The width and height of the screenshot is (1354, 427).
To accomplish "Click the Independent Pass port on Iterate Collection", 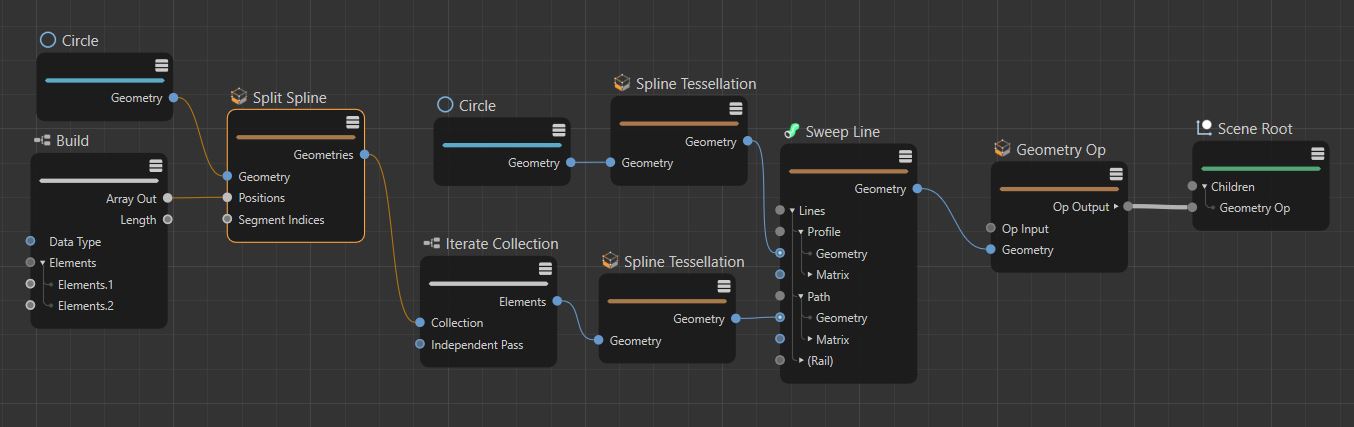I will click(420, 344).
